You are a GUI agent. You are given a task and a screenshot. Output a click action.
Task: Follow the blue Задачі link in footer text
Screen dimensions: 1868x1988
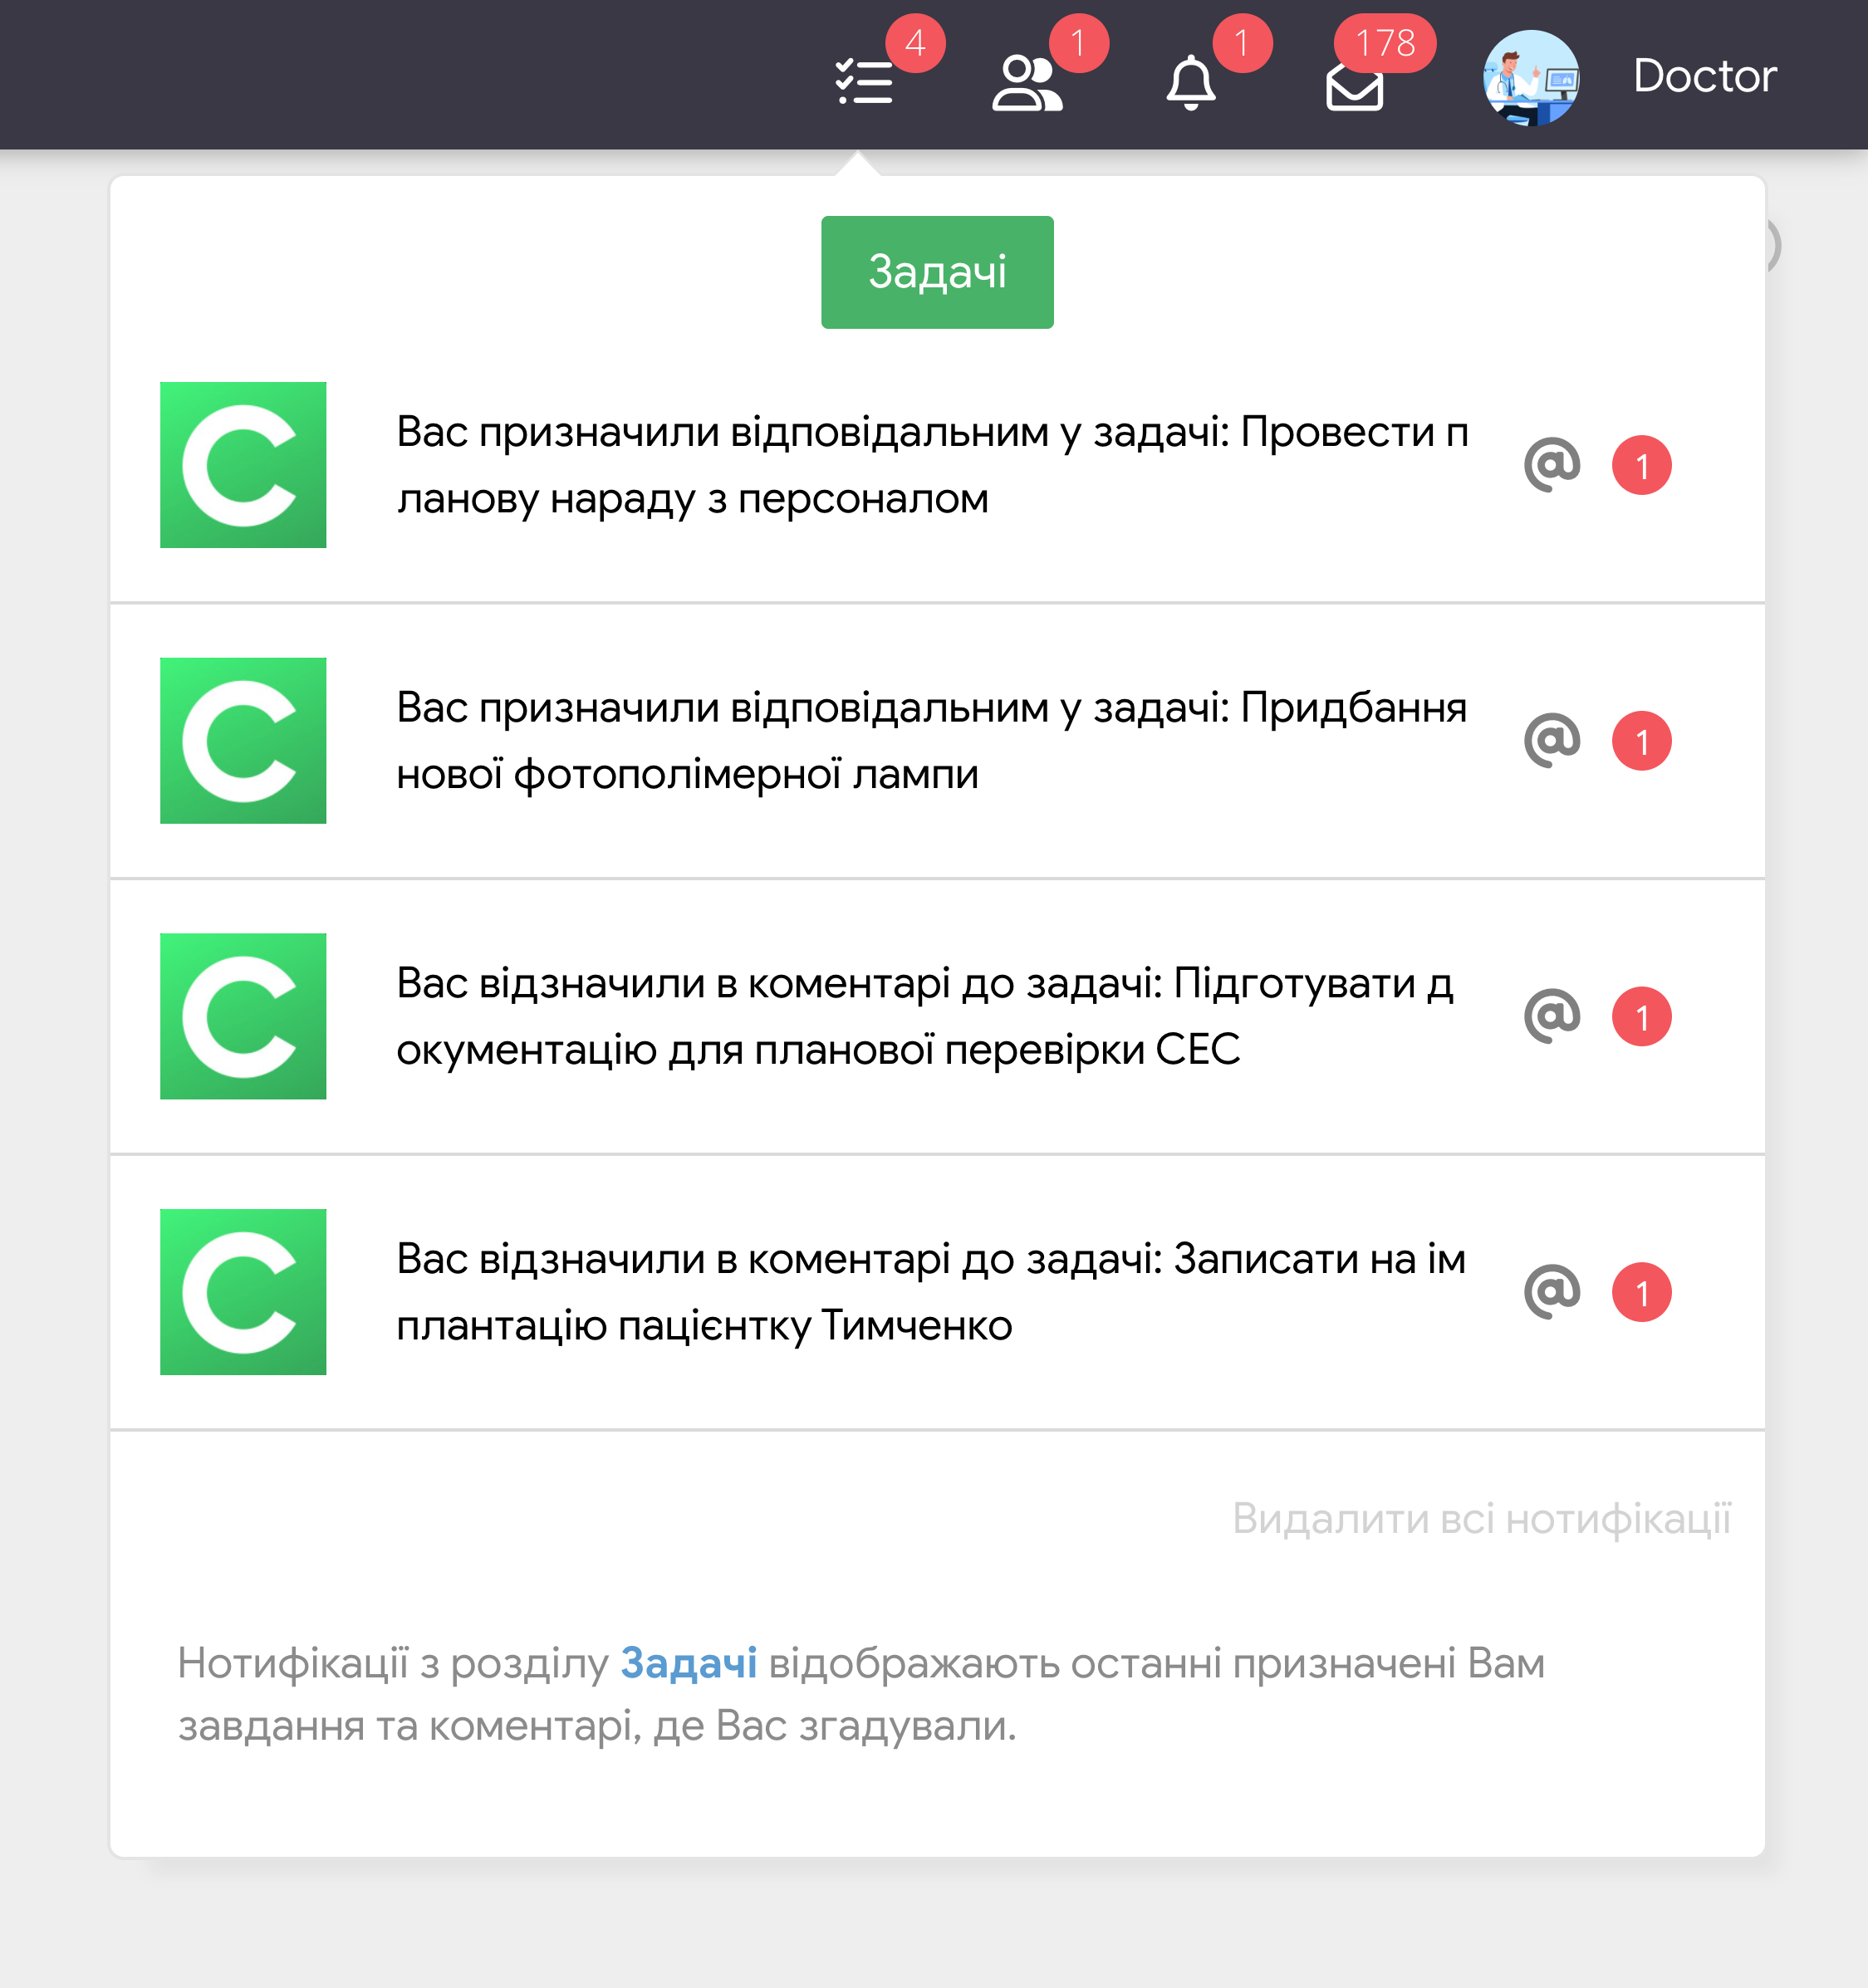pos(688,1663)
